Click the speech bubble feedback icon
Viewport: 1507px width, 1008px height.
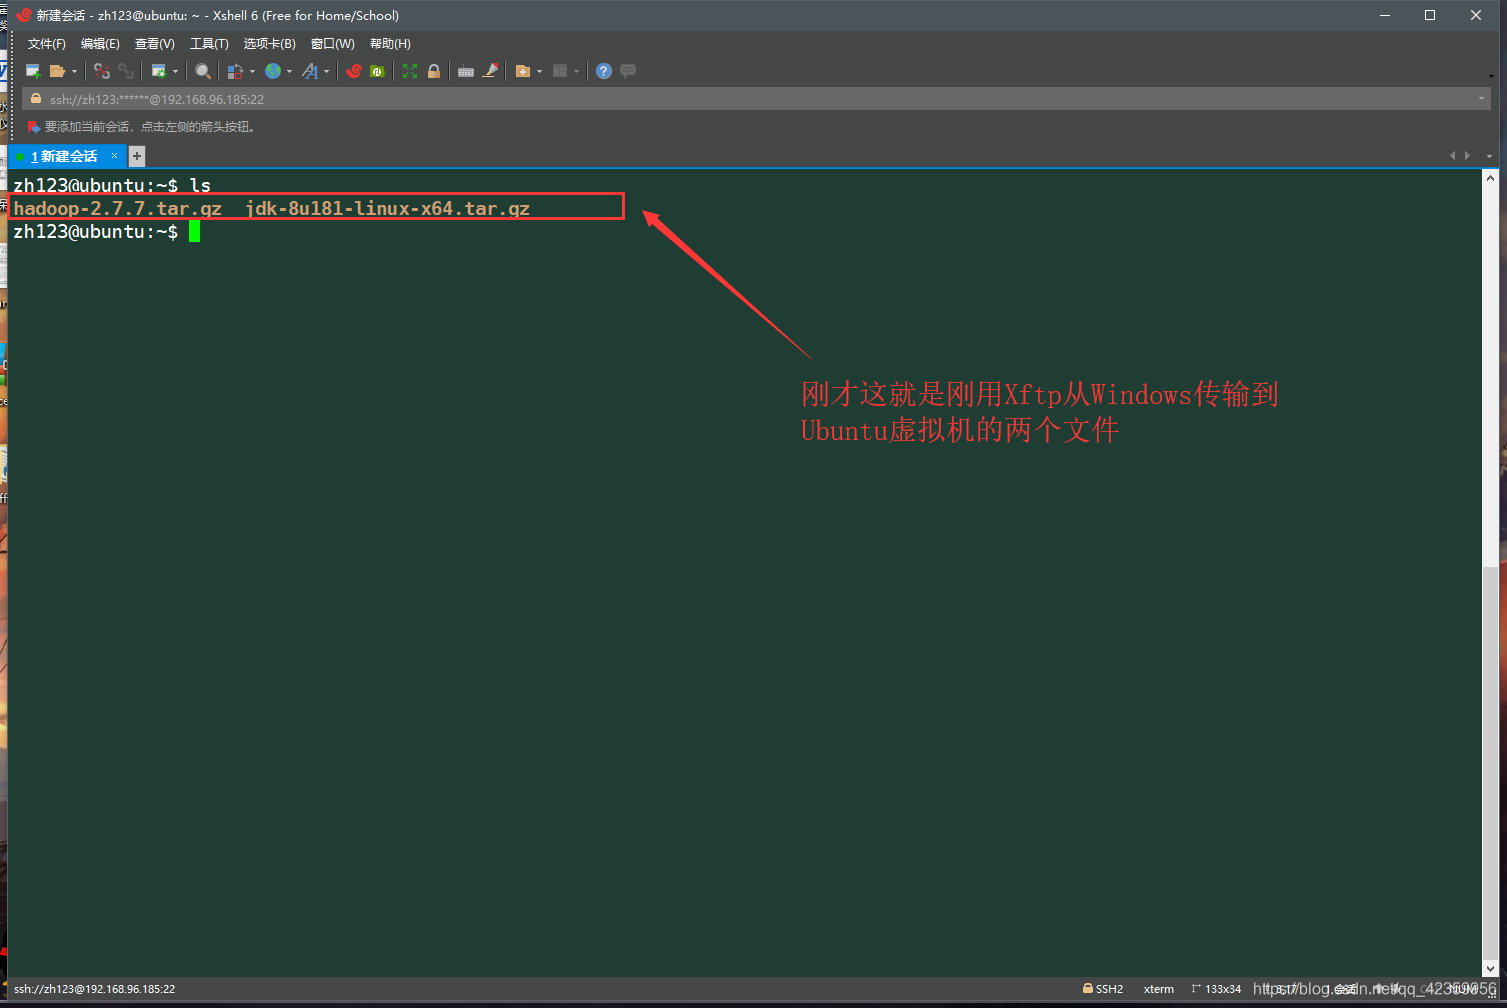(x=628, y=71)
